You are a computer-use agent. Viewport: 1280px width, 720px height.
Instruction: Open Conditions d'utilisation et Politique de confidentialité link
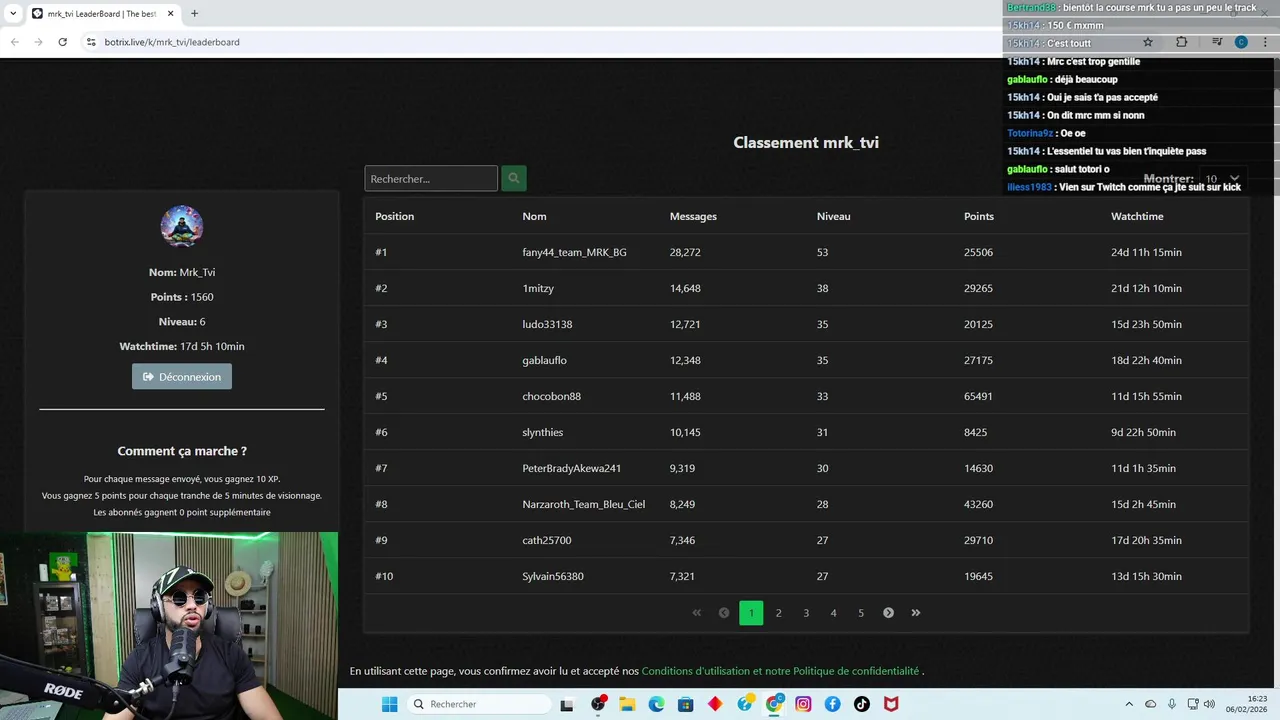780,671
